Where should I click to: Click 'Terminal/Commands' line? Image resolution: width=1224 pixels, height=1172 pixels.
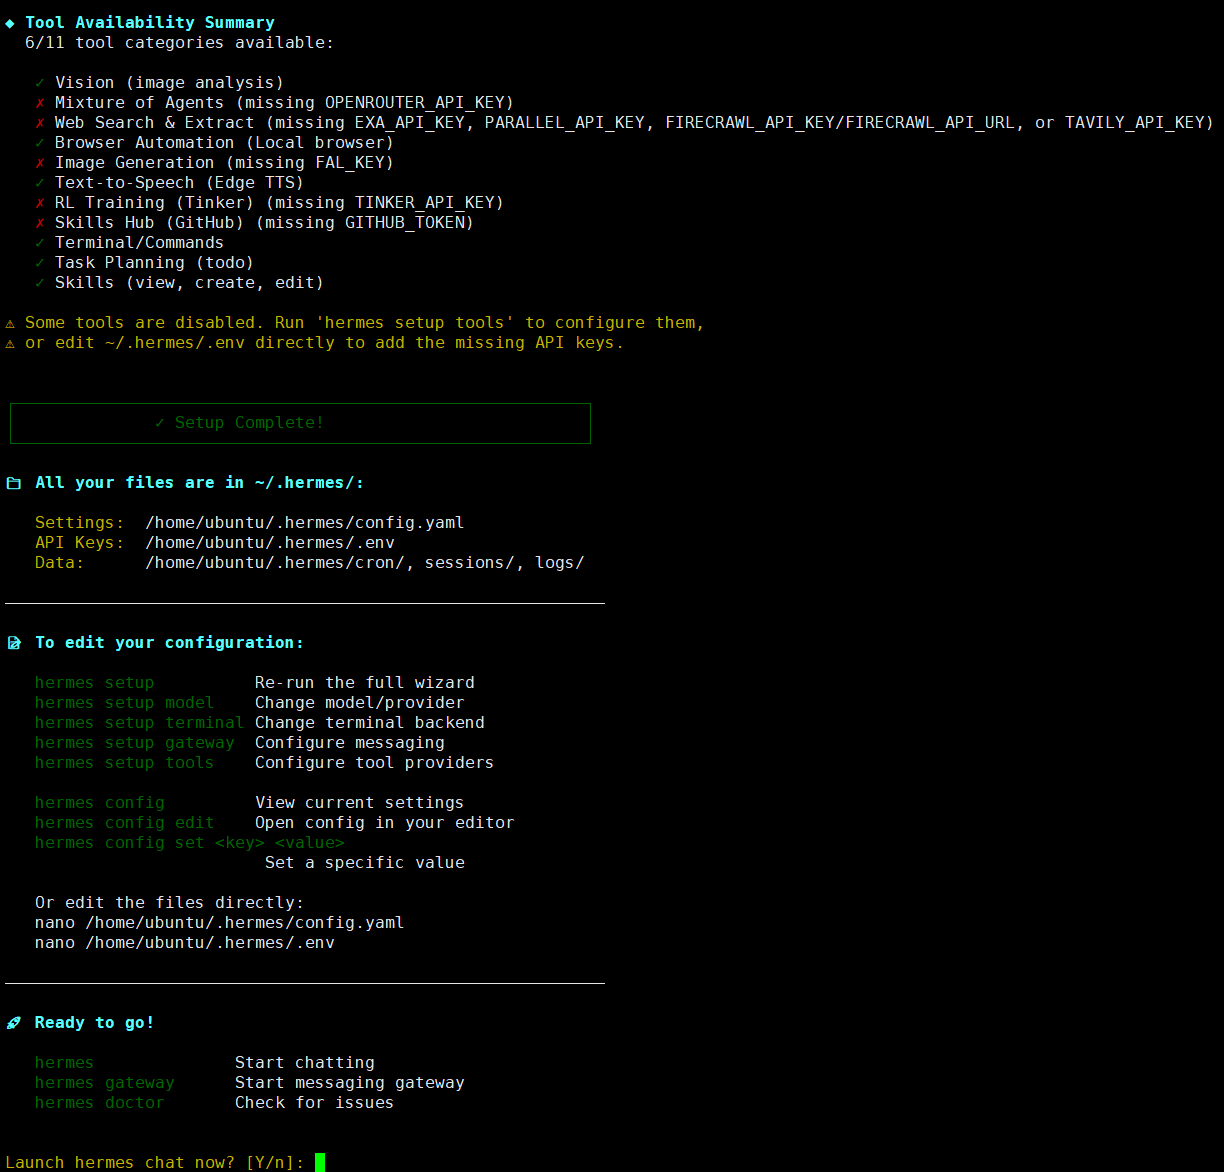(x=140, y=243)
